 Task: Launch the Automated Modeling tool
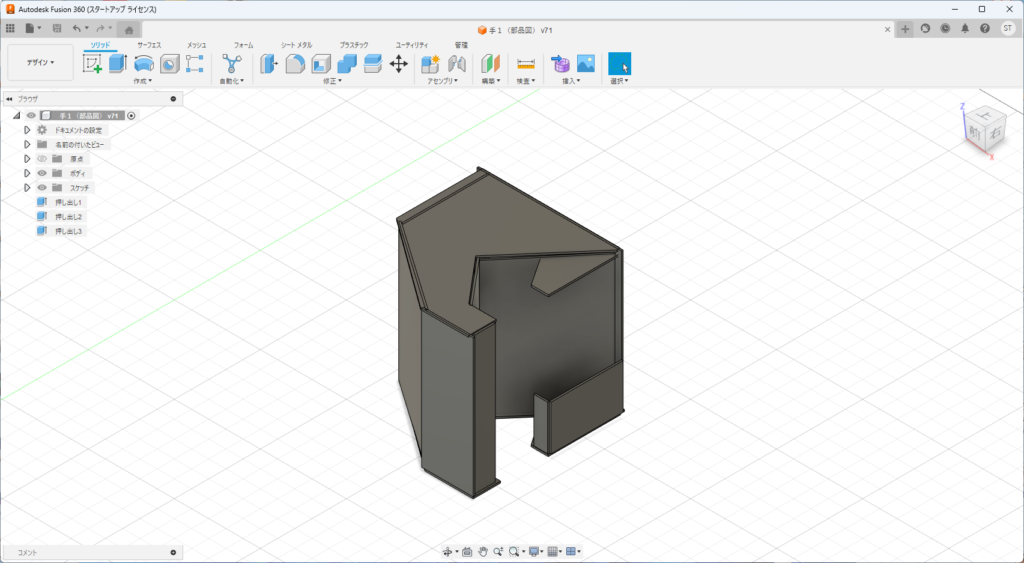point(232,63)
